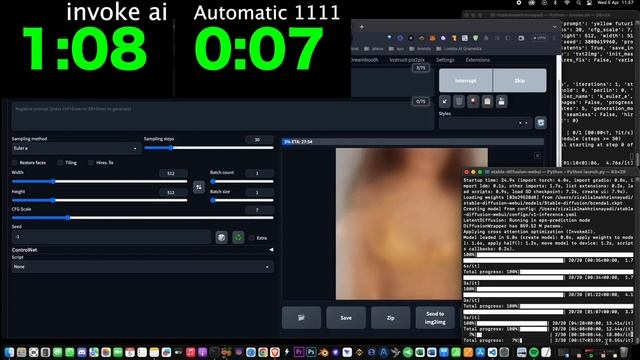
Task: Click the Send to img2img button
Action: point(435,318)
